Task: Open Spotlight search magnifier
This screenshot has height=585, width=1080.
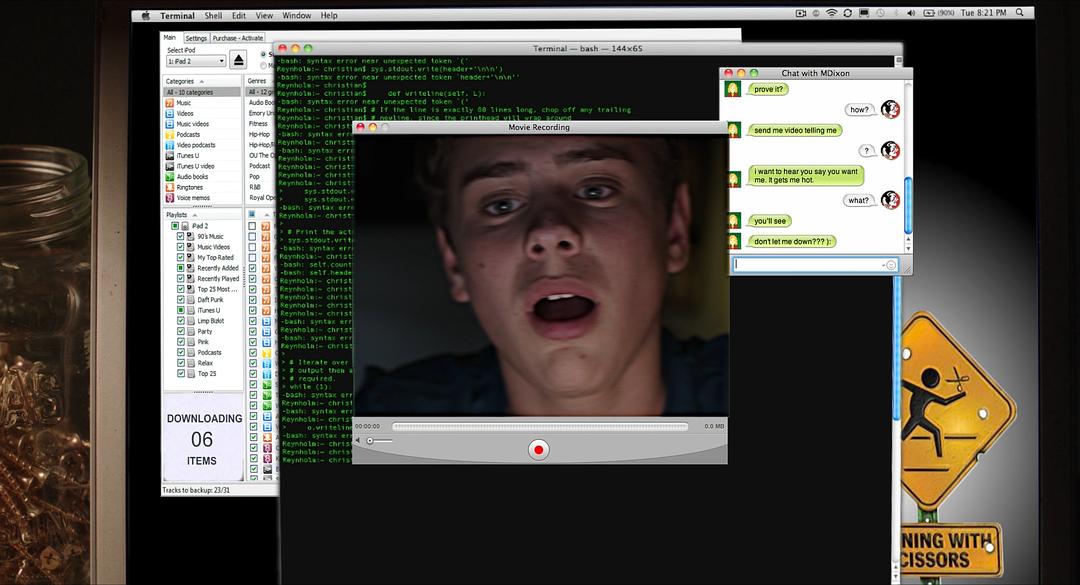Action: [1019, 12]
